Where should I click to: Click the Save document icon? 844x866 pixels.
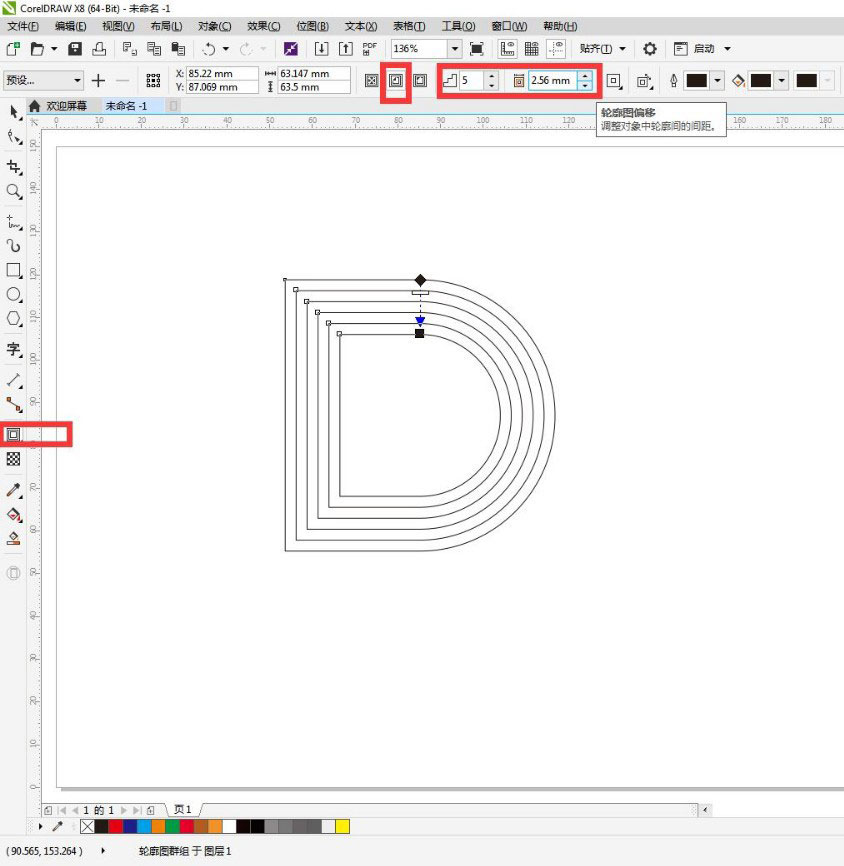pyautogui.click(x=74, y=48)
